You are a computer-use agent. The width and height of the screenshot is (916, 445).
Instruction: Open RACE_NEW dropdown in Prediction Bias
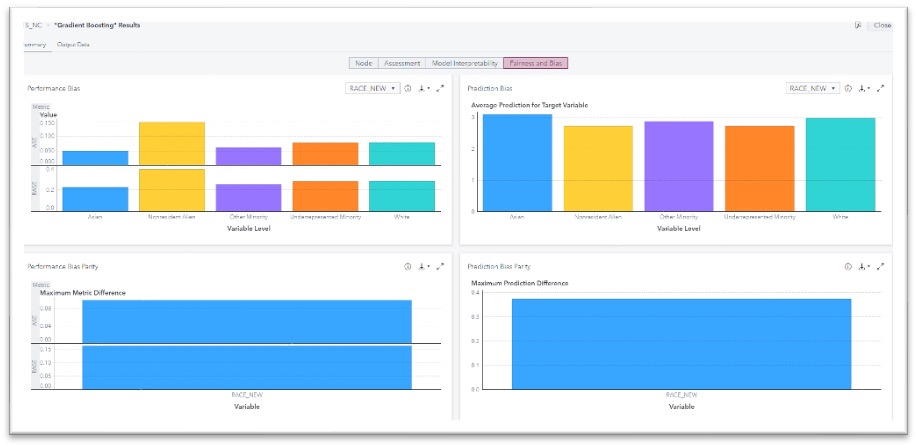point(813,88)
